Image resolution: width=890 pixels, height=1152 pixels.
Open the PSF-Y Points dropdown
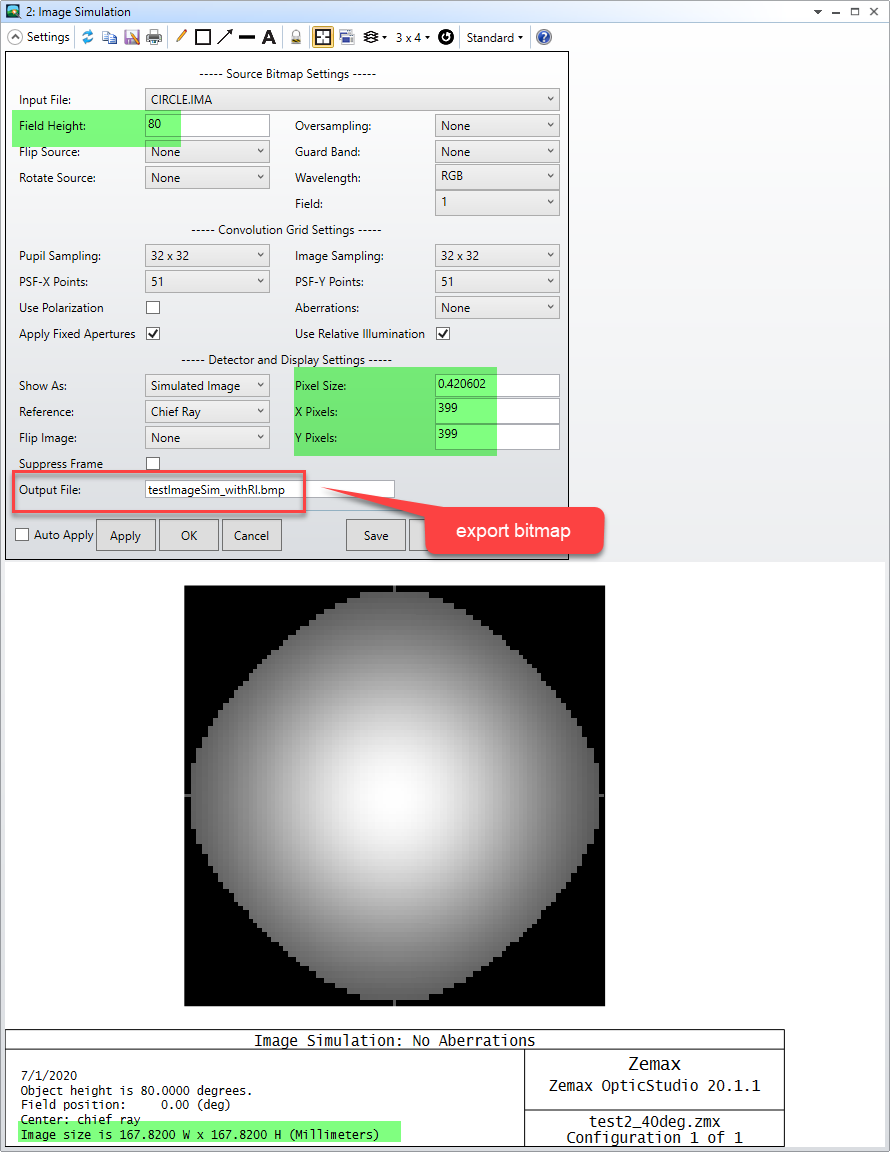pos(497,281)
